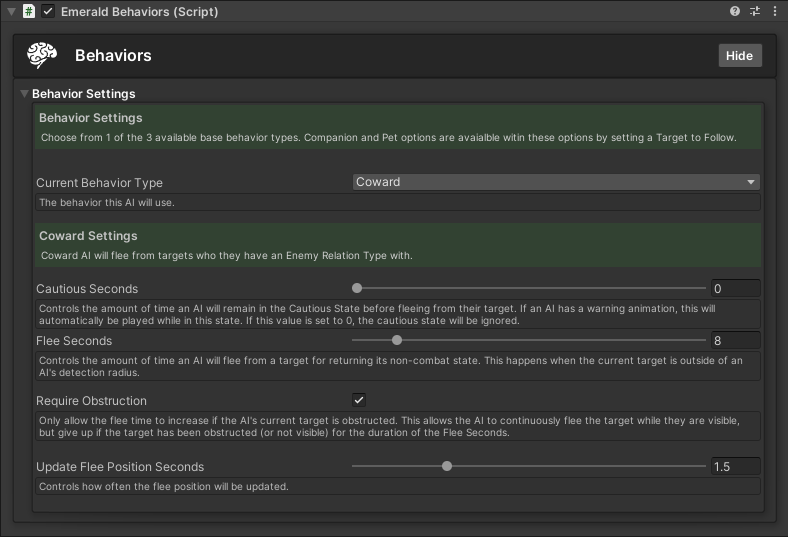Collapse the Emerald Behaviors component foldout arrow
The width and height of the screenshot is (788, 537).
[10, 12]
